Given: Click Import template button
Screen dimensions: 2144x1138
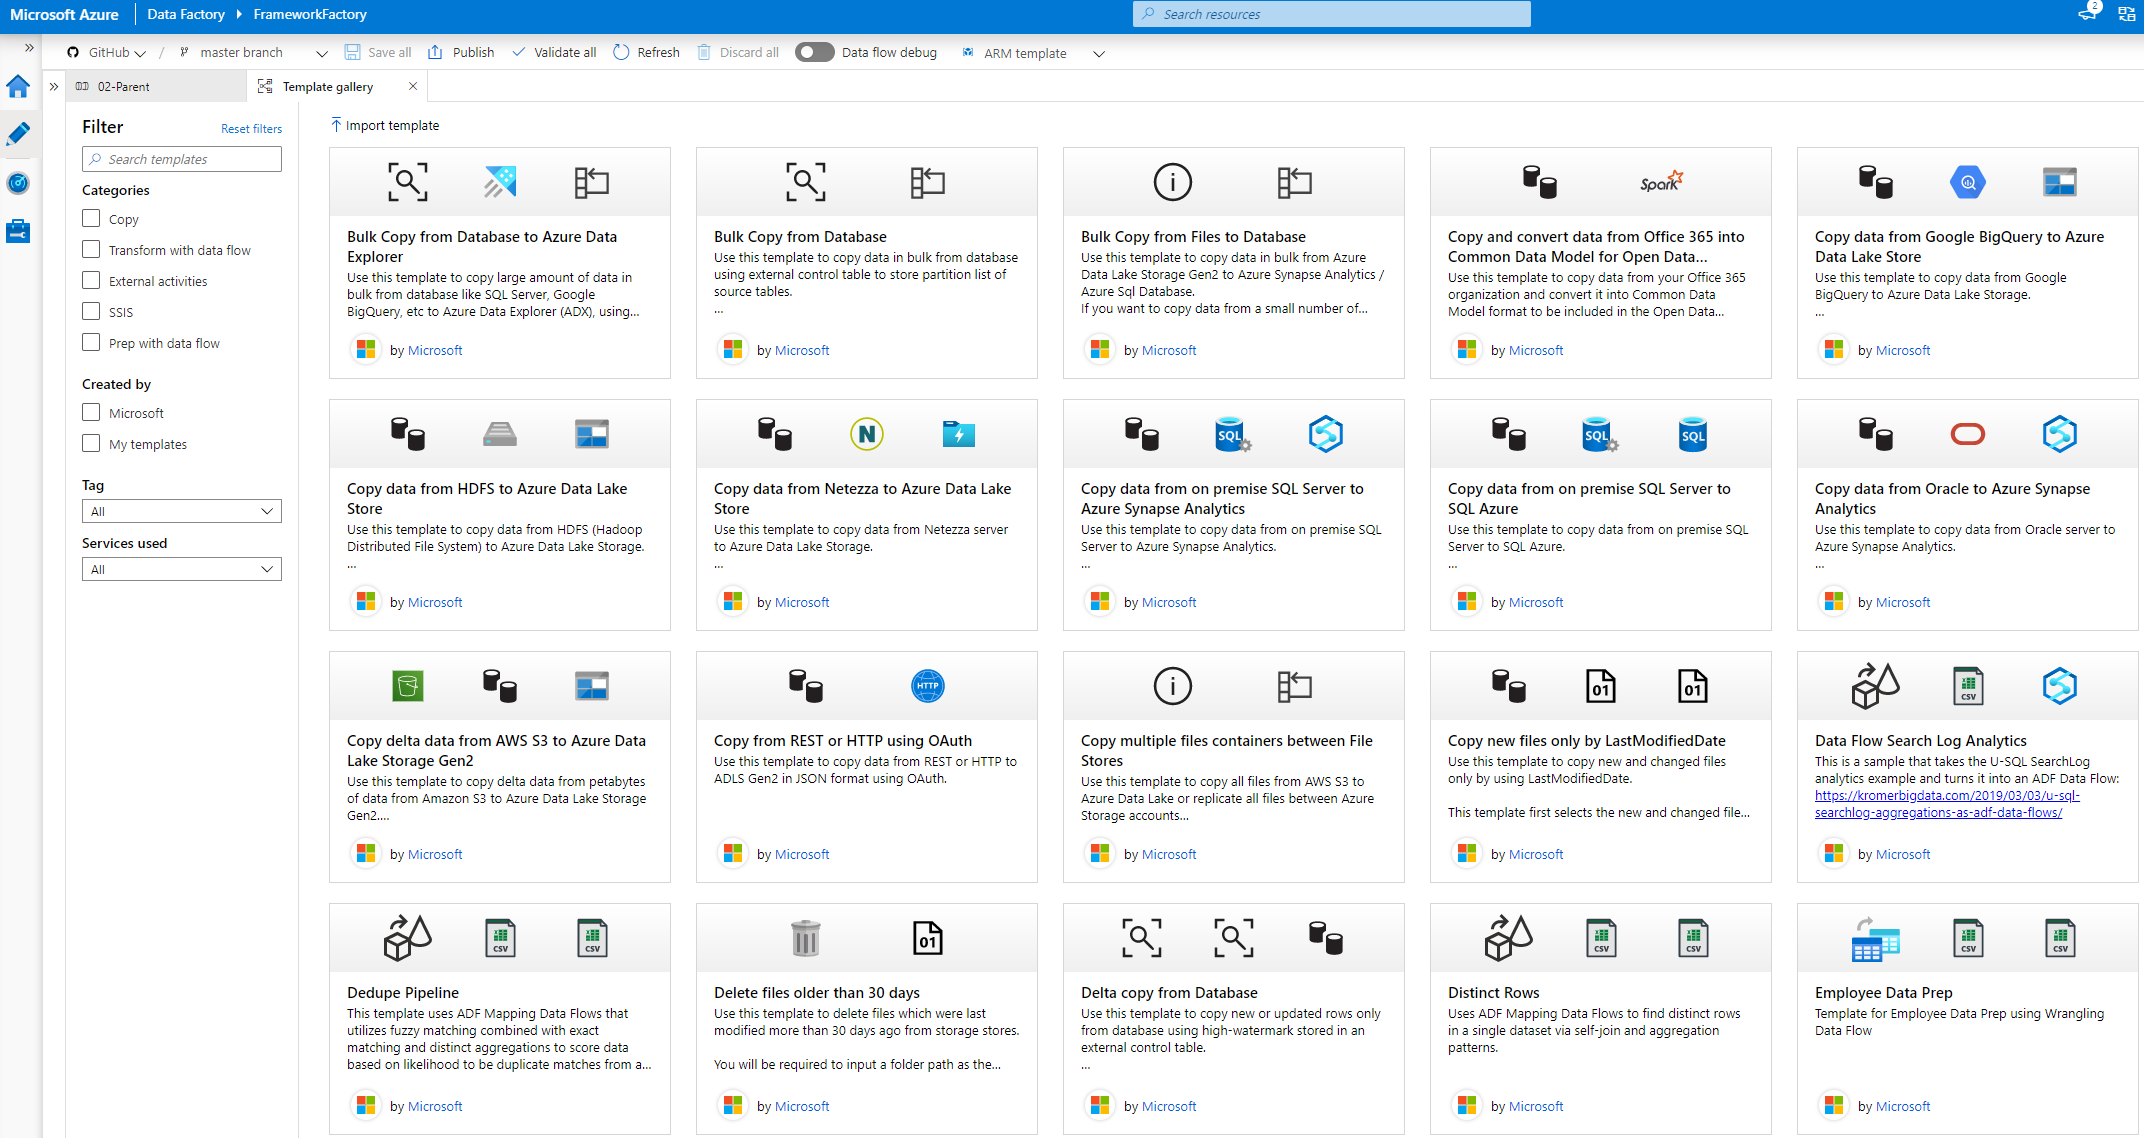Looking at the screenshot, I should click(x=385, y=125).
